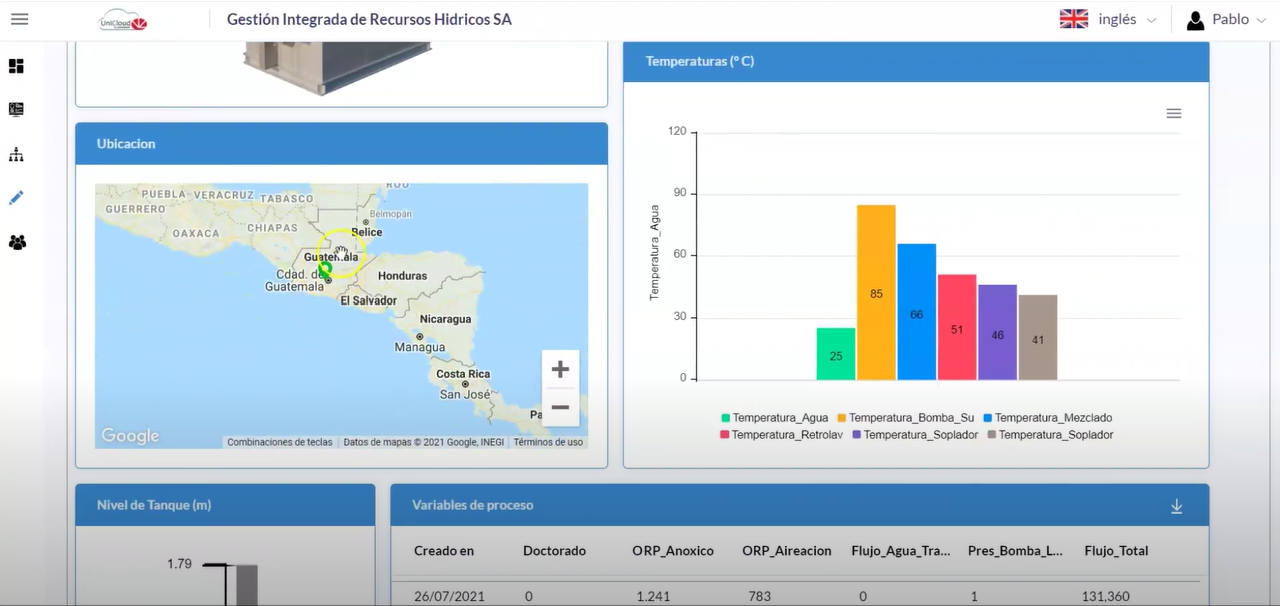Download the Variables de proceso table

[1177, 507]
